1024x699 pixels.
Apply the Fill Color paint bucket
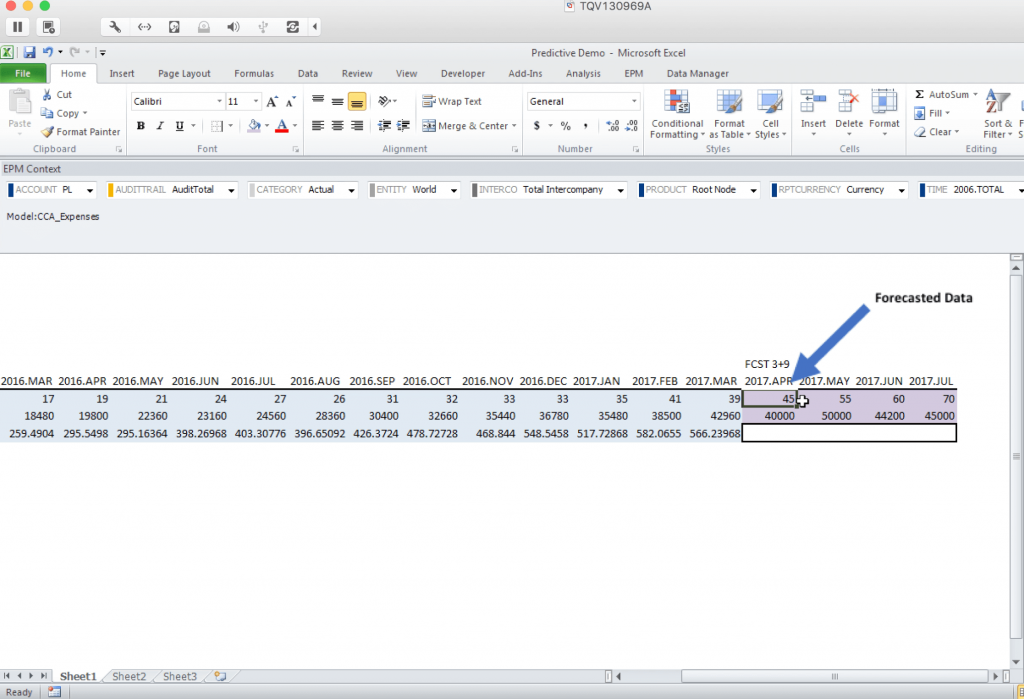pos(254,125)
